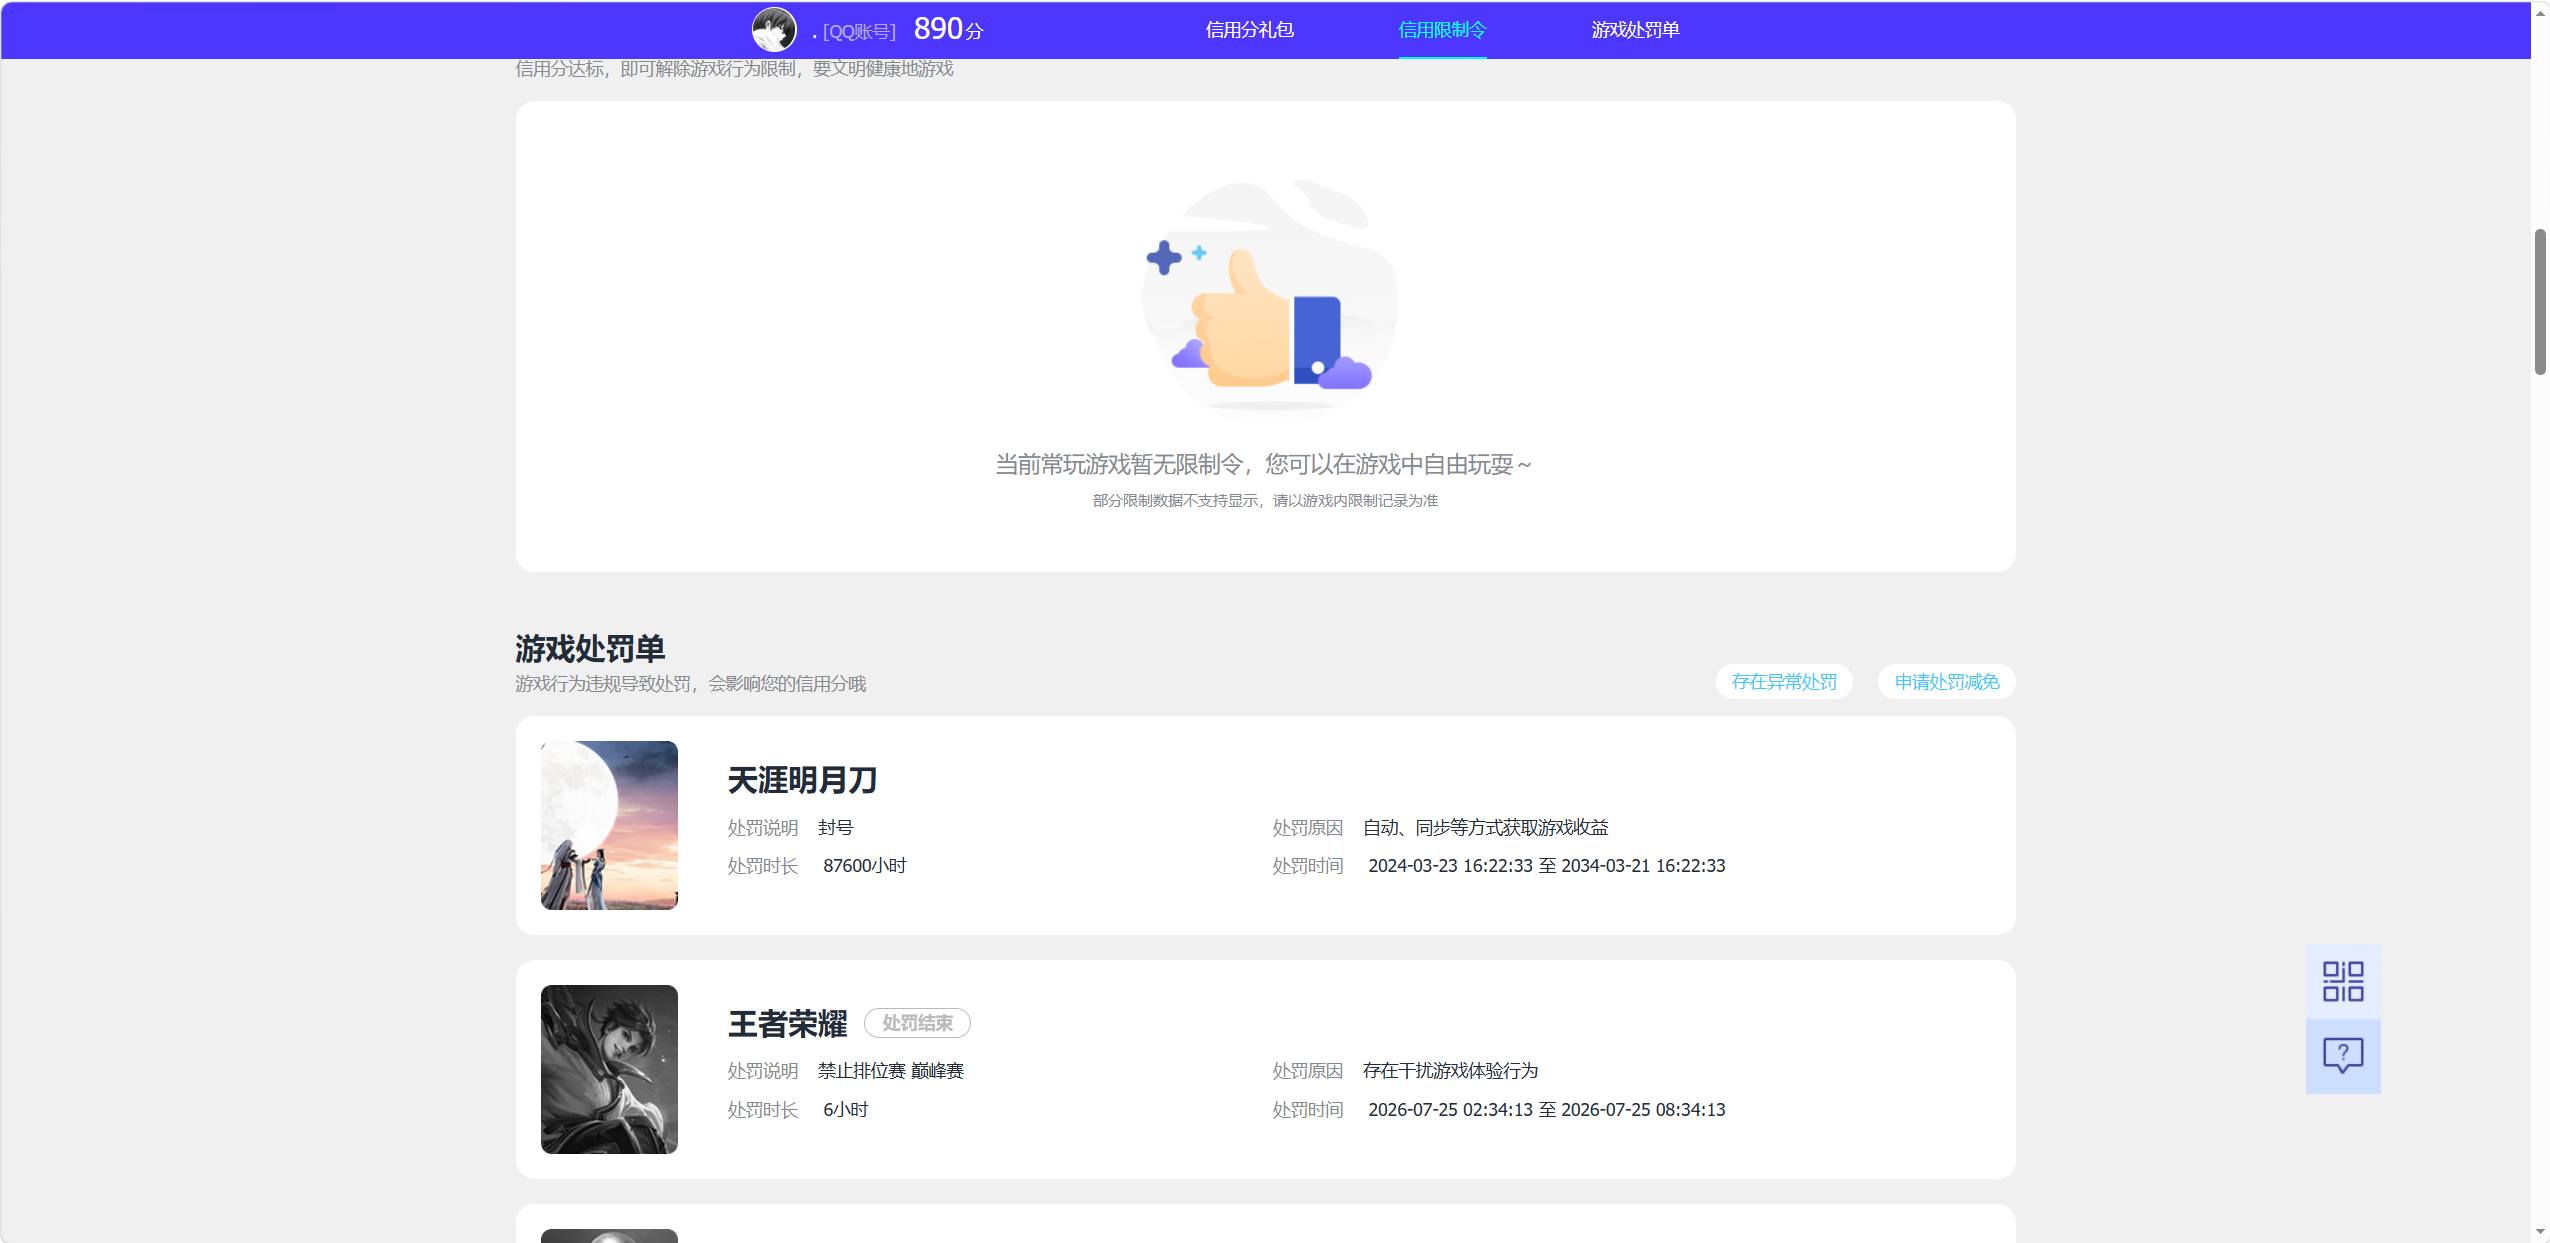
Task: Click the thumbs-up illustration
Action: pyautogui.click(x=1268, y=295)
